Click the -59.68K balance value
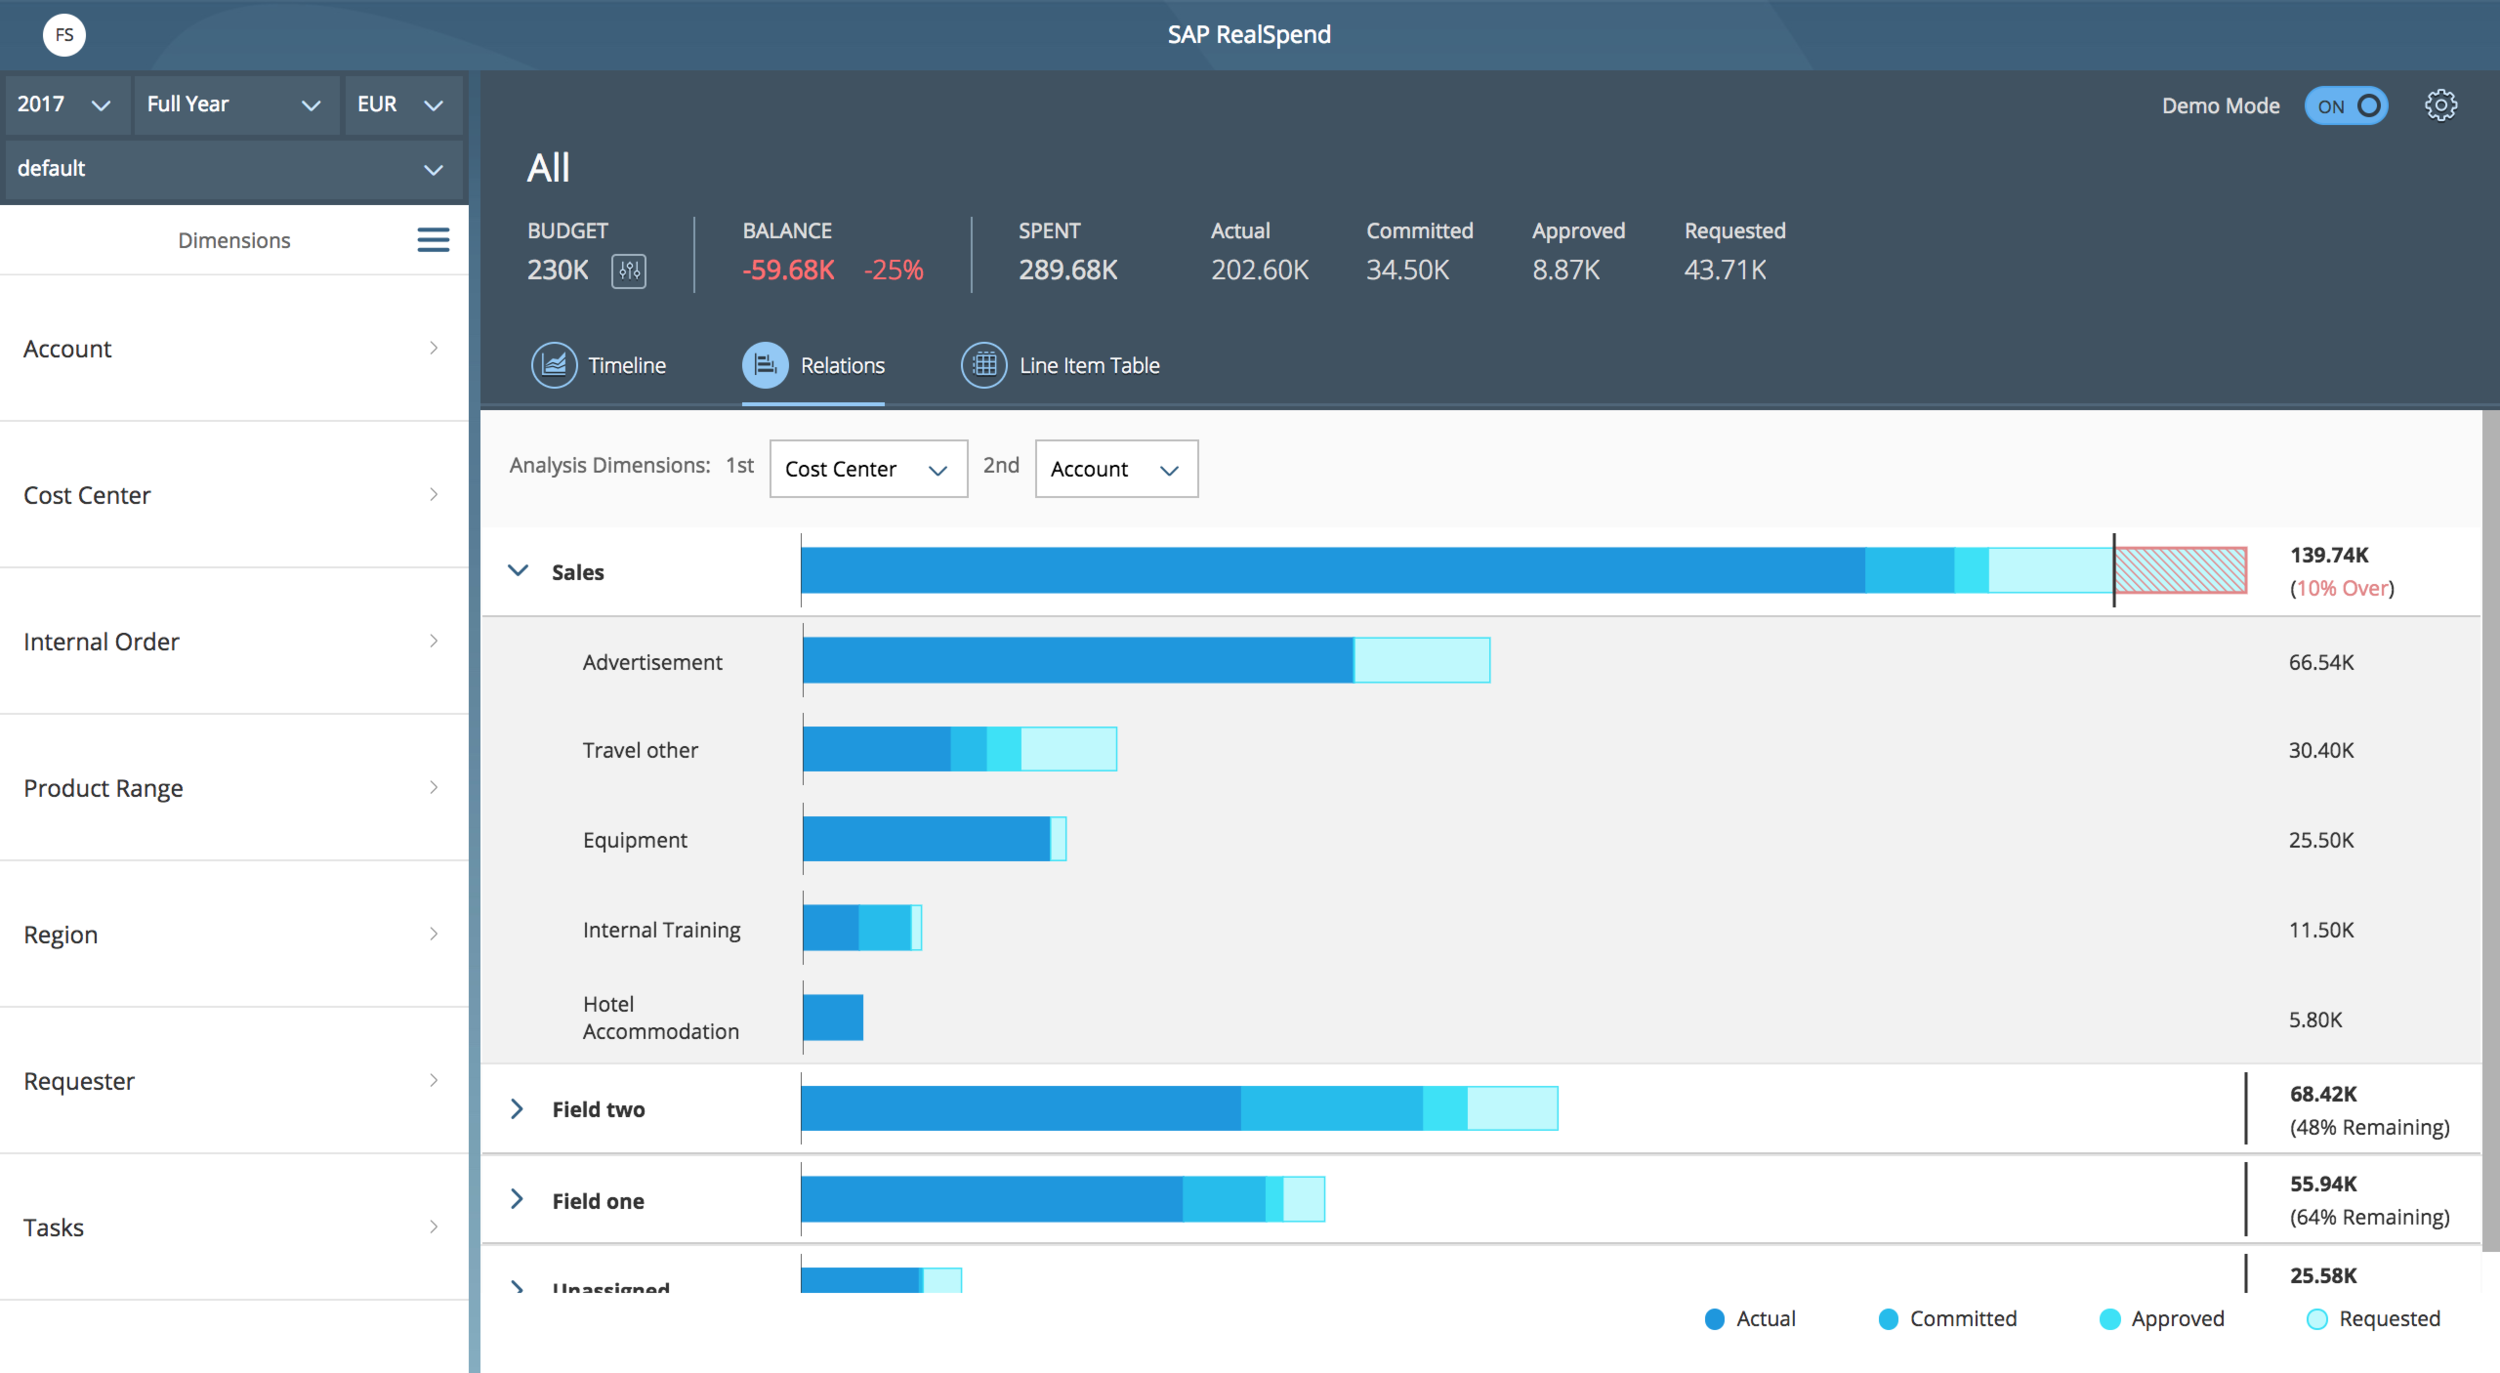 click(x=788, y=270)
